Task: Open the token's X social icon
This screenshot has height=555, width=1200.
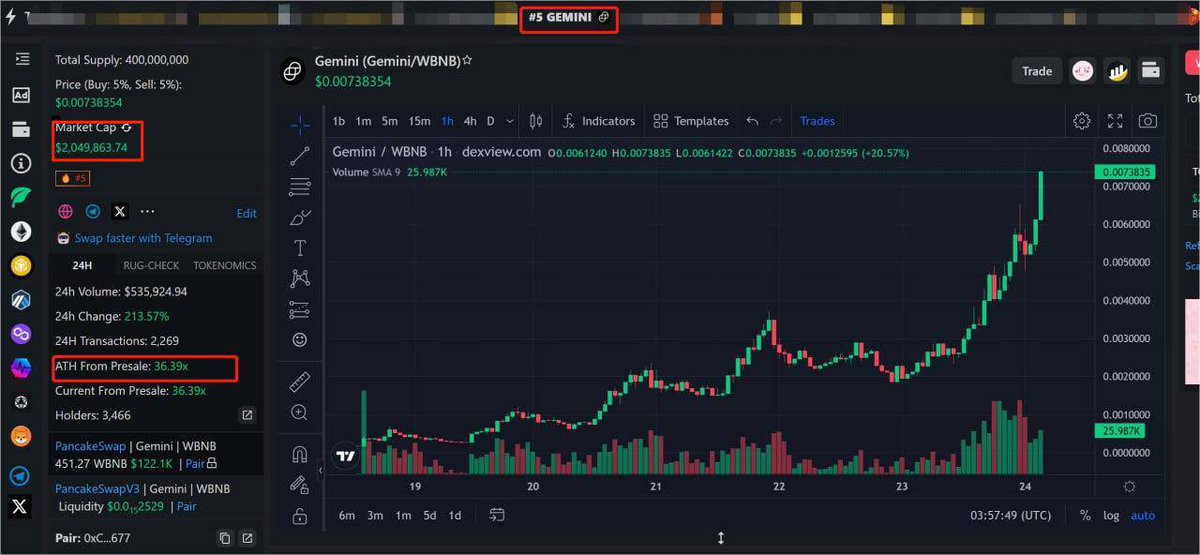Action: tap(120, 212)
